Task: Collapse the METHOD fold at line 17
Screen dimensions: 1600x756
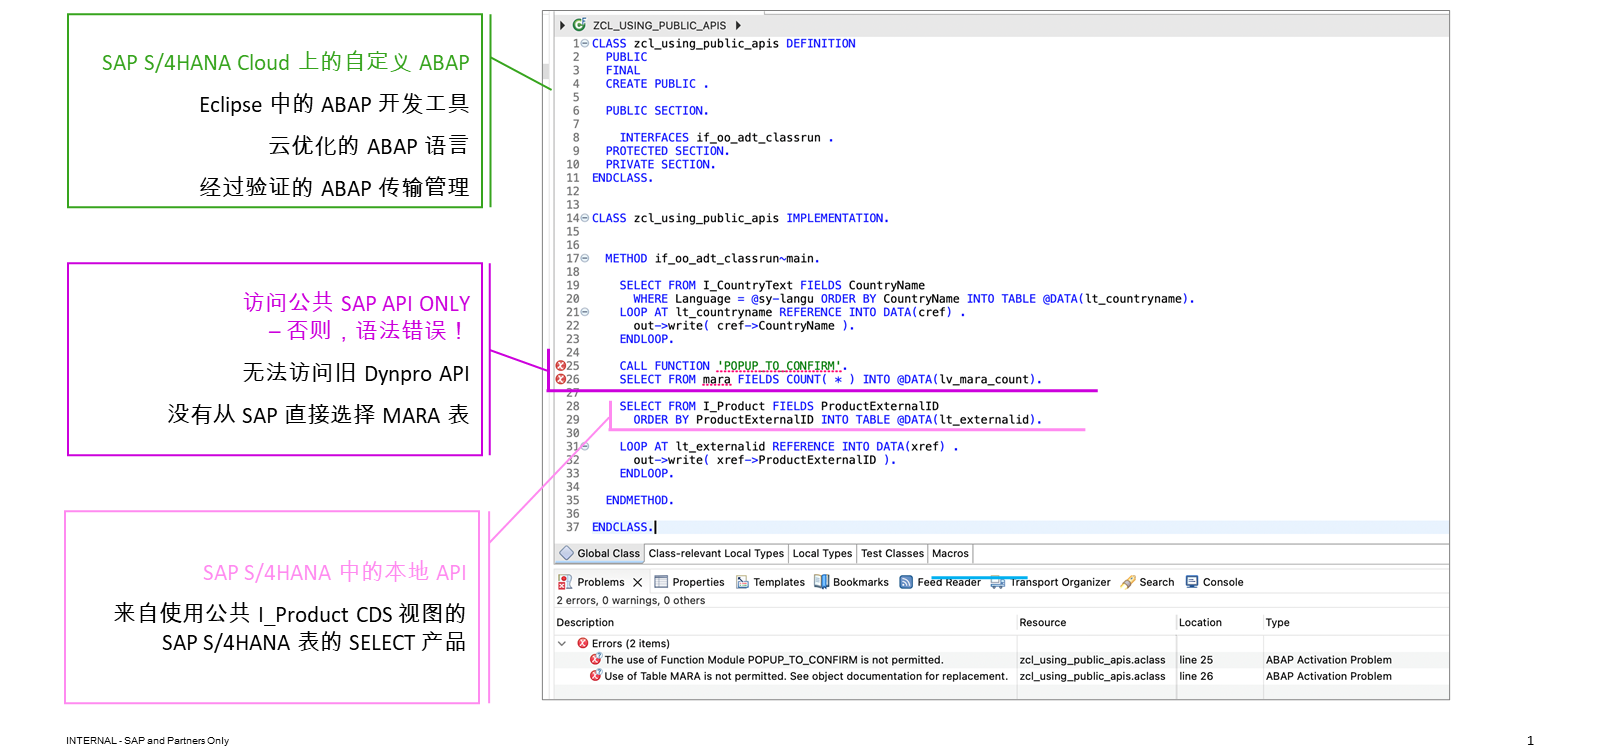Action: coord(585,258)
